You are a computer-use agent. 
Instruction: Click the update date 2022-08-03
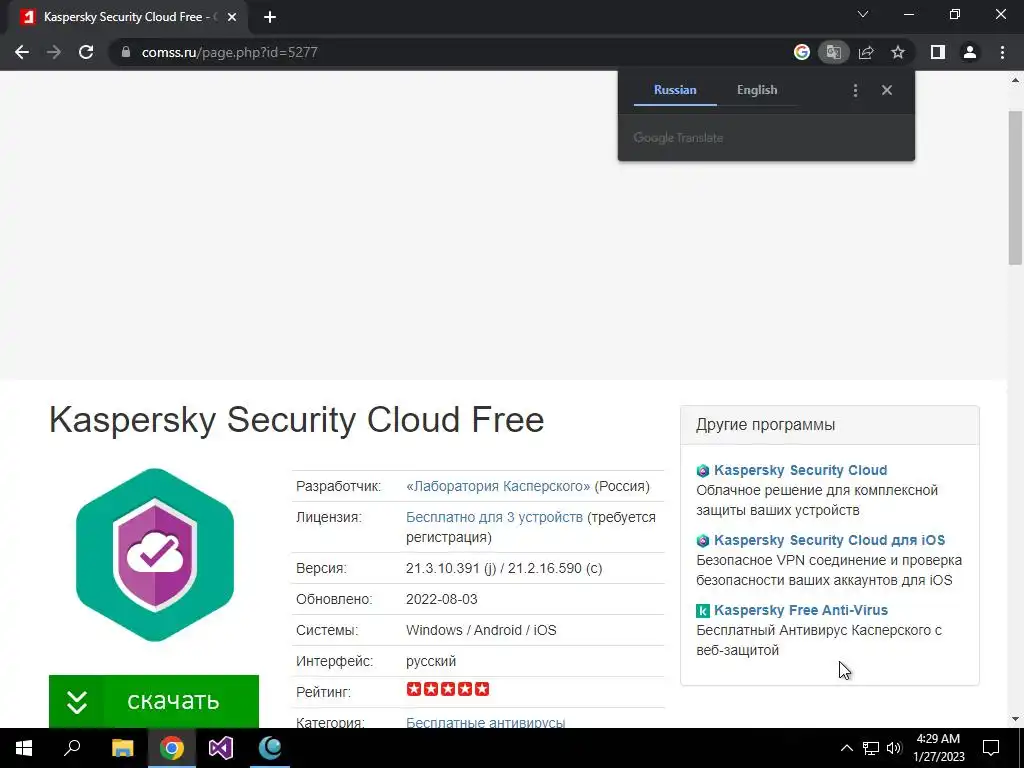441,599
